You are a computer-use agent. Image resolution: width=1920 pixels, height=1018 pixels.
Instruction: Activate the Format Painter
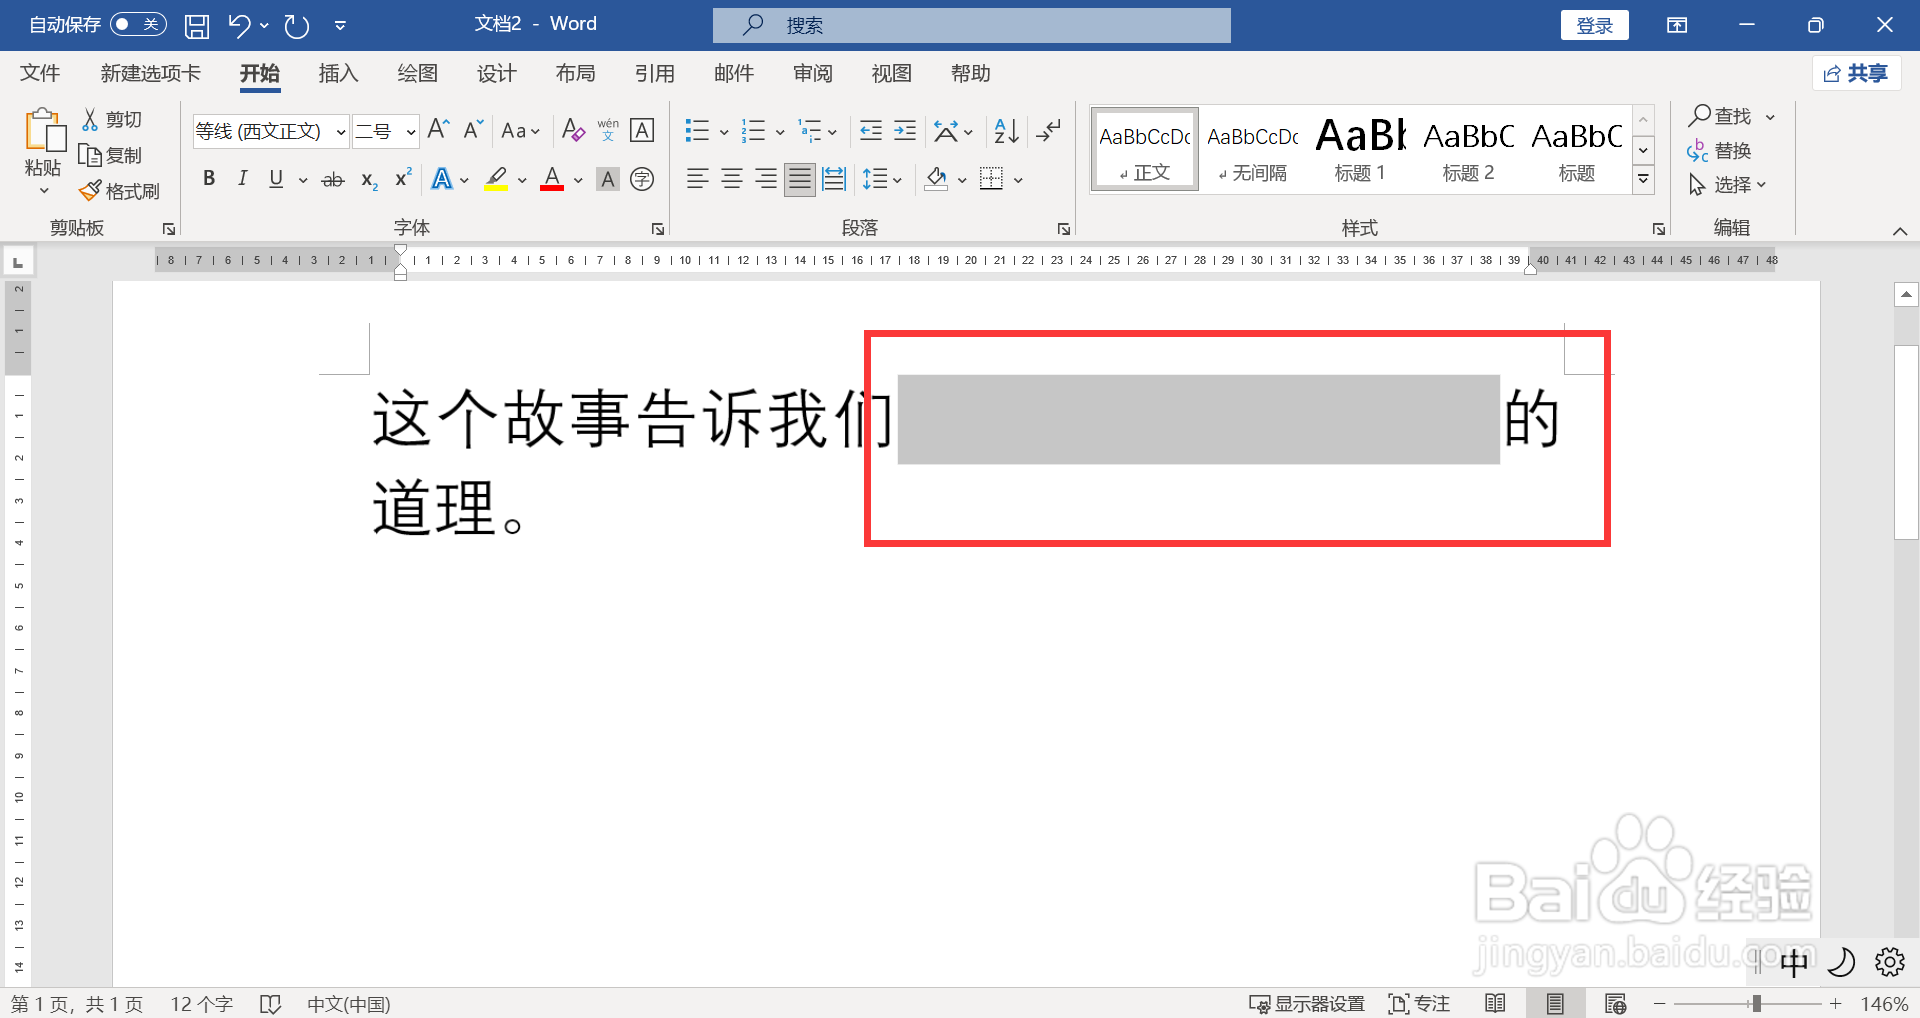[119, 190]
